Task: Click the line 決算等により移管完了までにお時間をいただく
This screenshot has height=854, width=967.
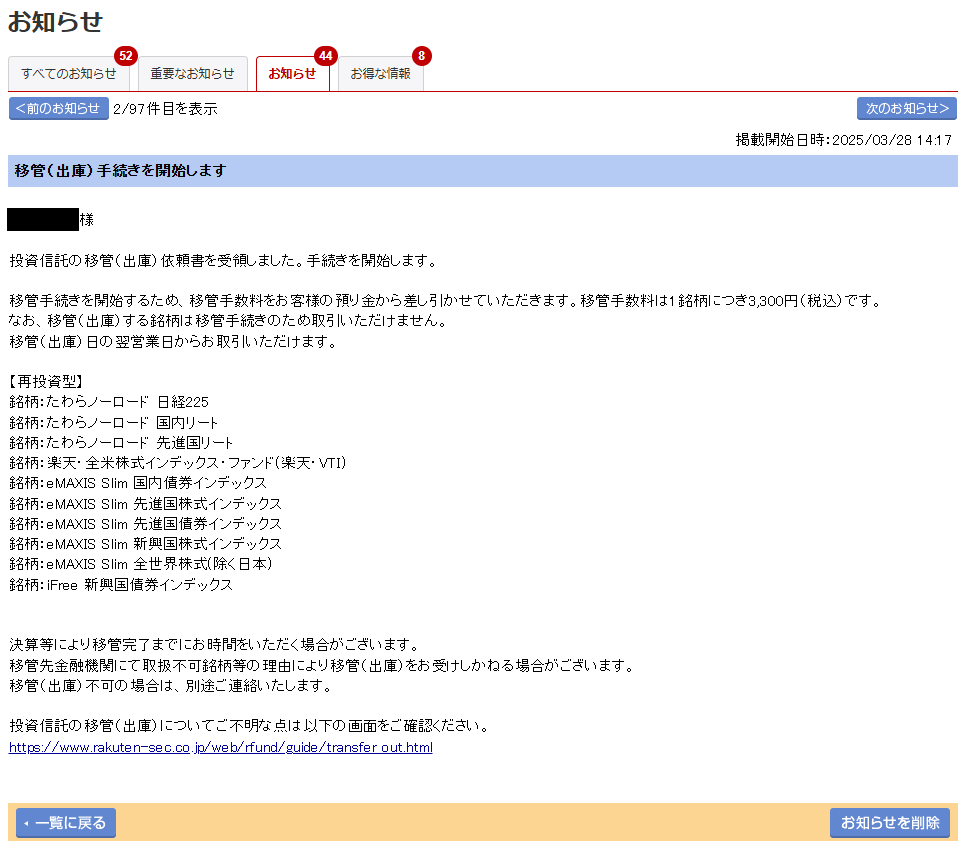Action: tap(215, 645)
